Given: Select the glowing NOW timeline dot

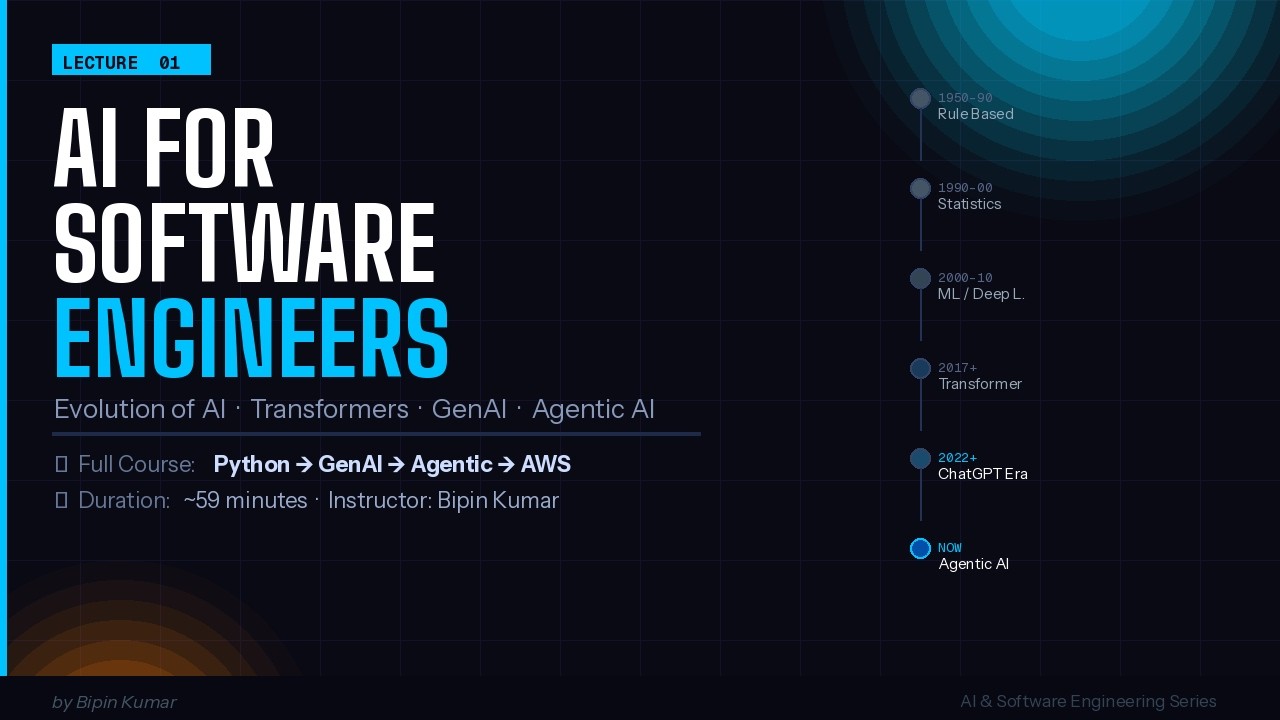Looking at the screenshot, I should pos(920,548).
